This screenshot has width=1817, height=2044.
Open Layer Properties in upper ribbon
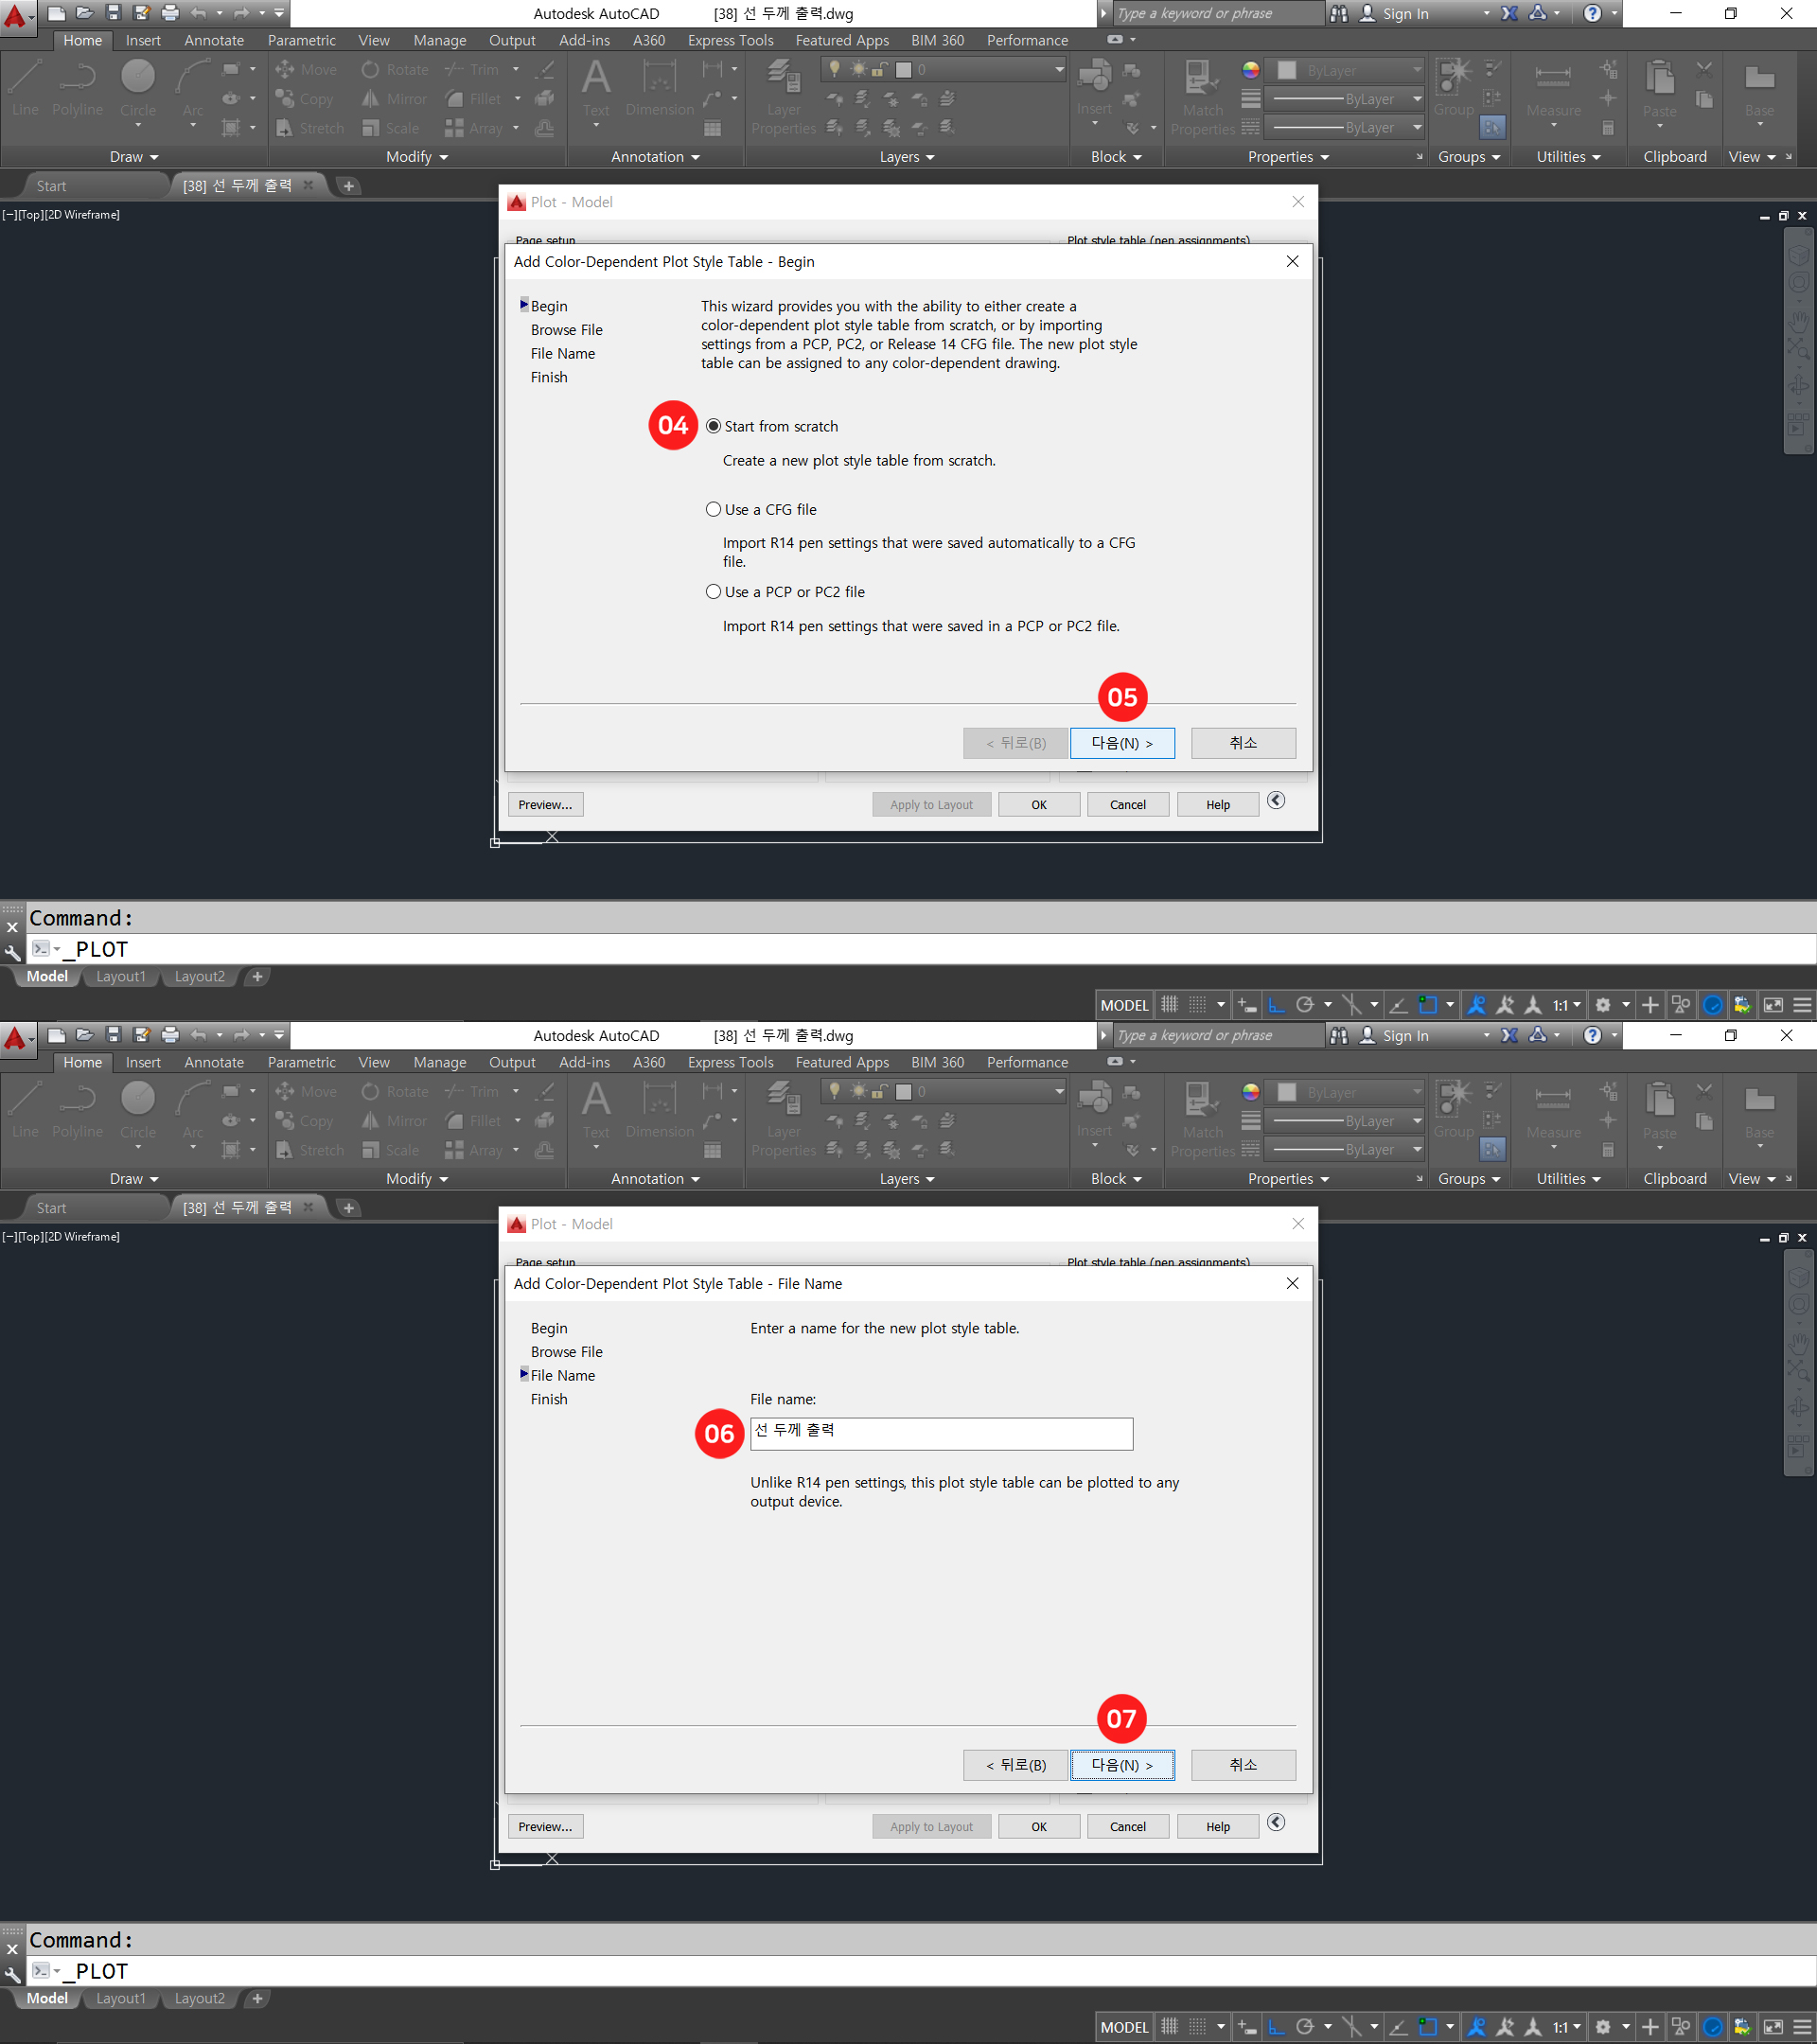tap(784, 97)
